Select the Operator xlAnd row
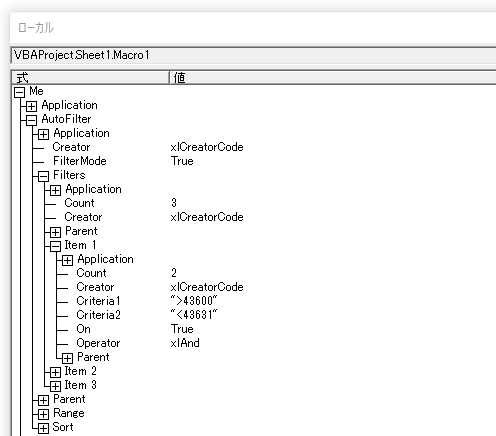Image resolution: width=496 pixels, height=436 pixels. (x=253, y=343)
